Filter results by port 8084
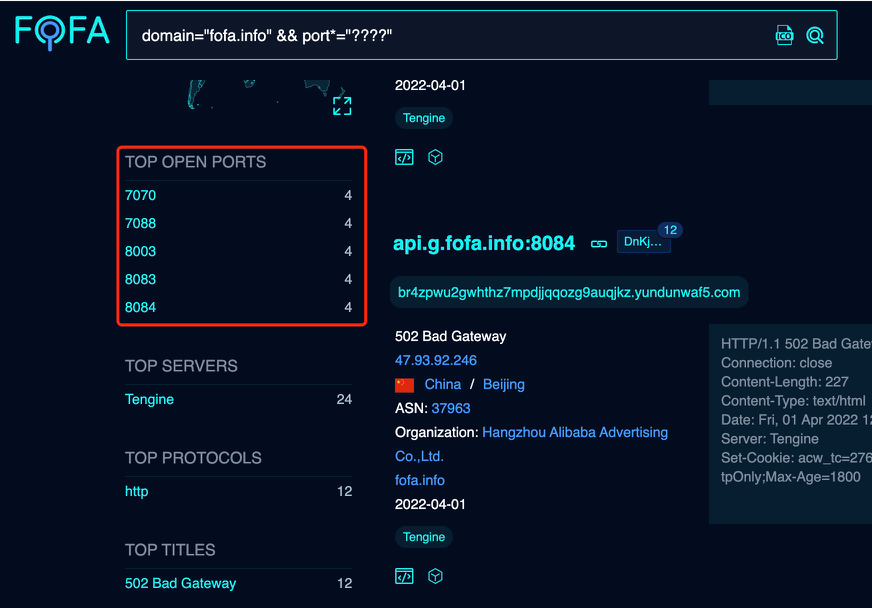The width and height of the screenshot is (872, 608). (x=141, y=308)
